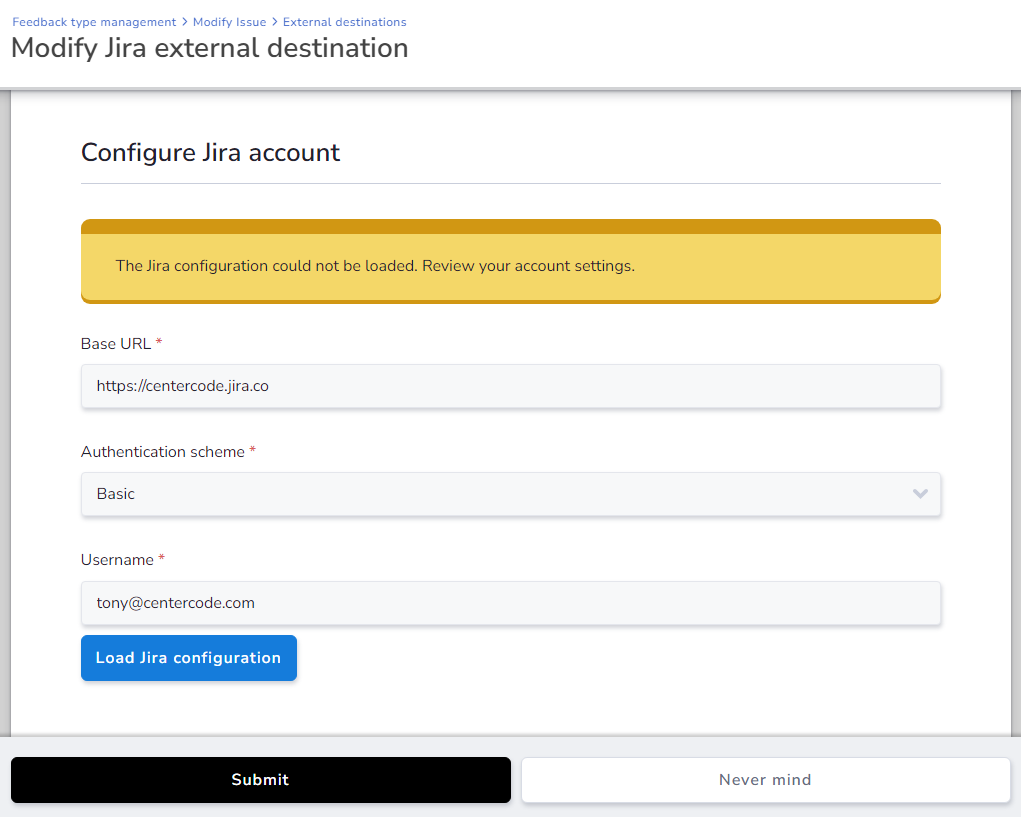Focus the Username input field
This screenshot has height=817, width=1021.
coord(510,603)
